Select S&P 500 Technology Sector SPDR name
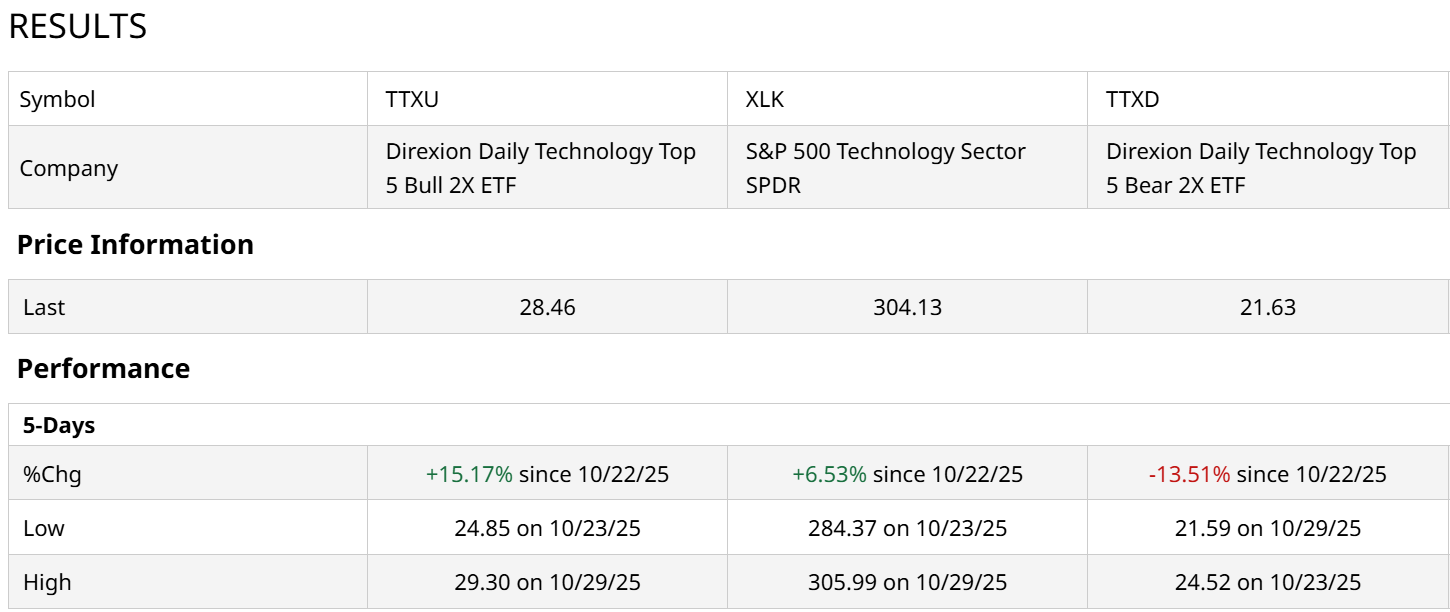 click(885, 168)
